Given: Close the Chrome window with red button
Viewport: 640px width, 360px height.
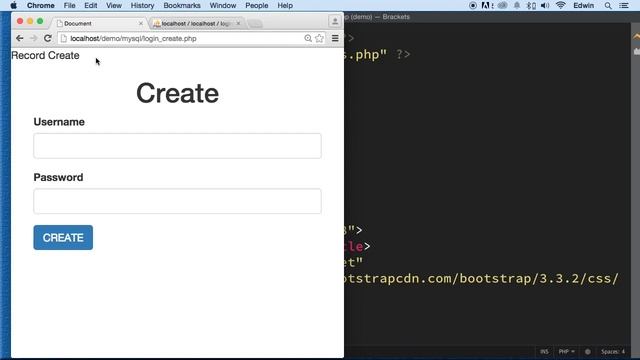Looking at the screenshot, I should click(20, 21).
